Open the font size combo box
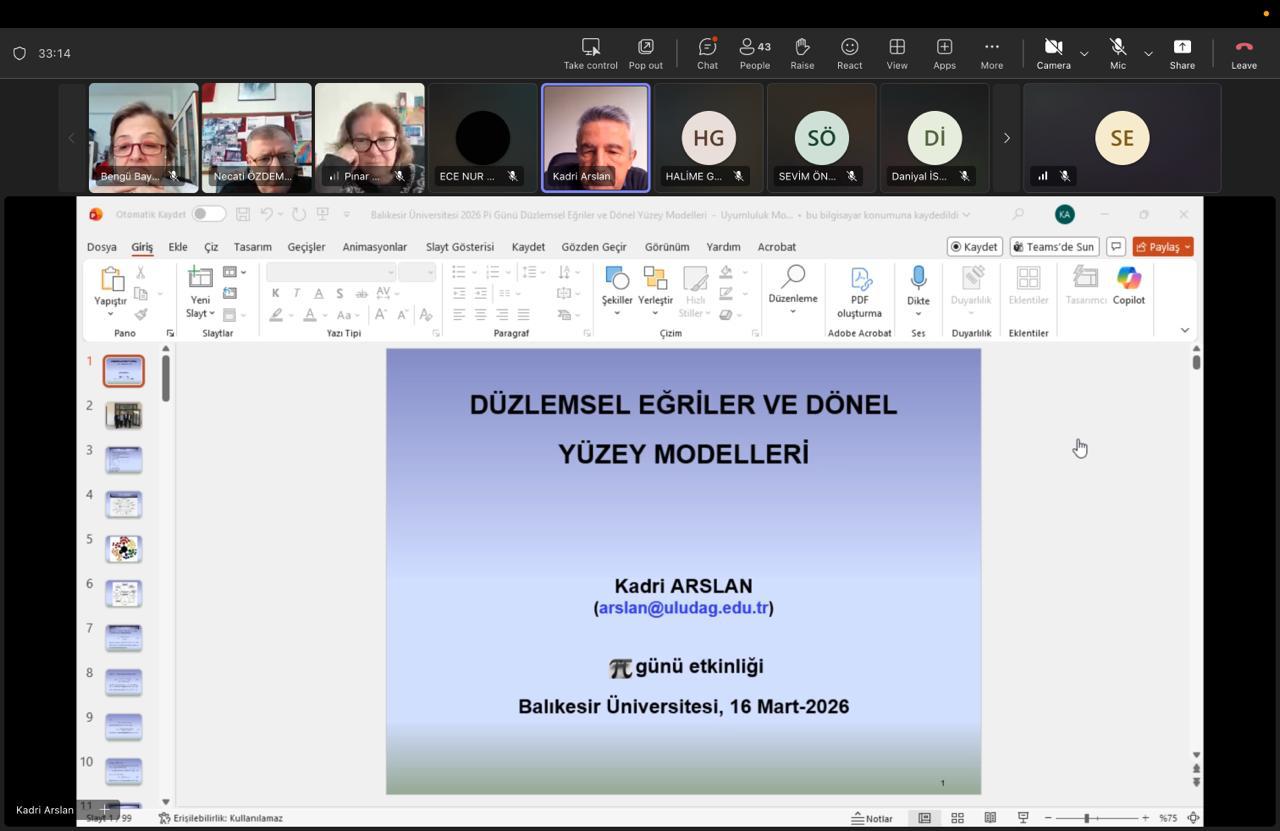Viewport: 1280px width, 831px height. click(x=417, y=272)
